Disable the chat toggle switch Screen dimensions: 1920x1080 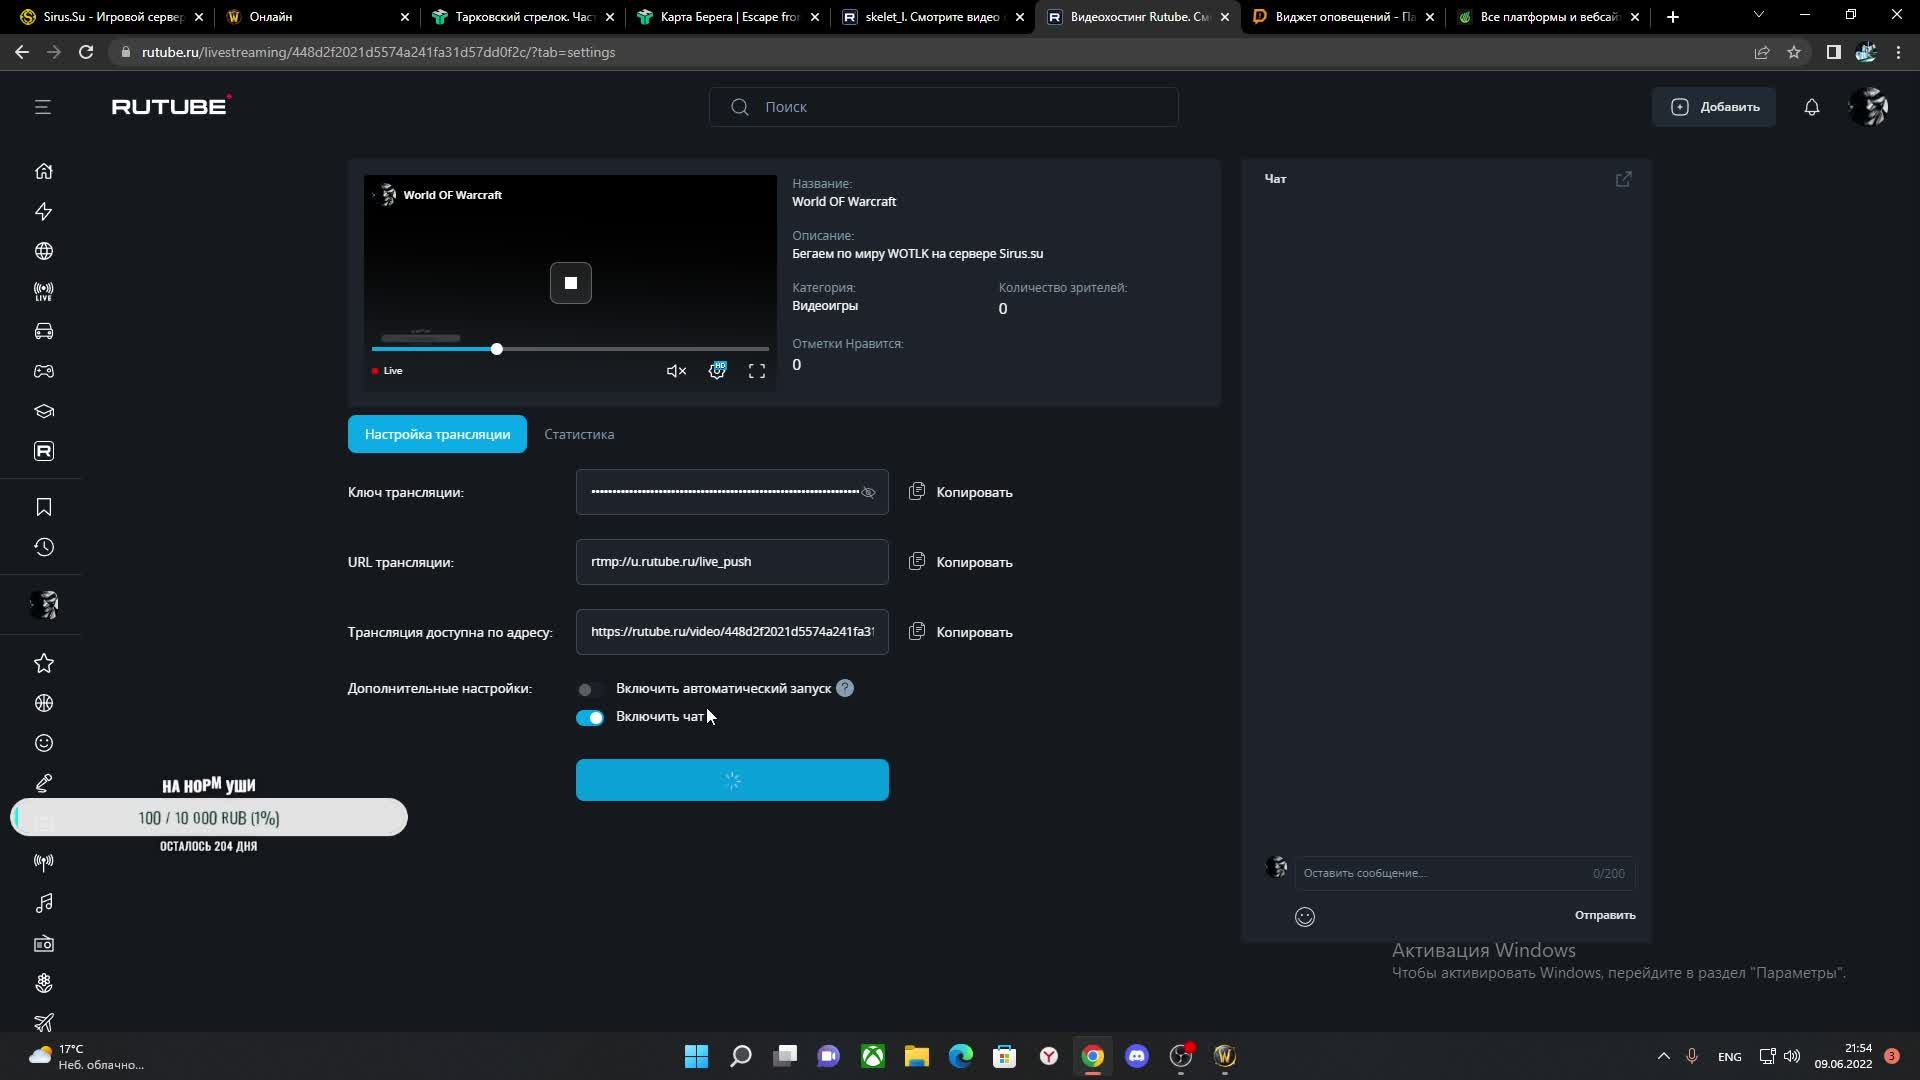pyautogui.click(x=590, y=717)
